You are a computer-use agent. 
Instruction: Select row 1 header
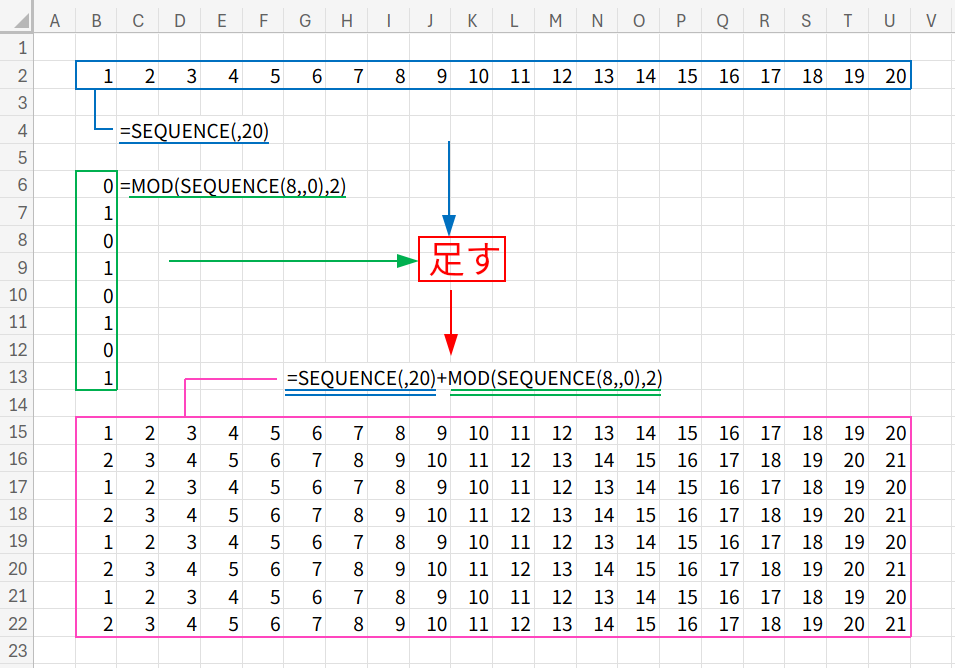(17, 48)
